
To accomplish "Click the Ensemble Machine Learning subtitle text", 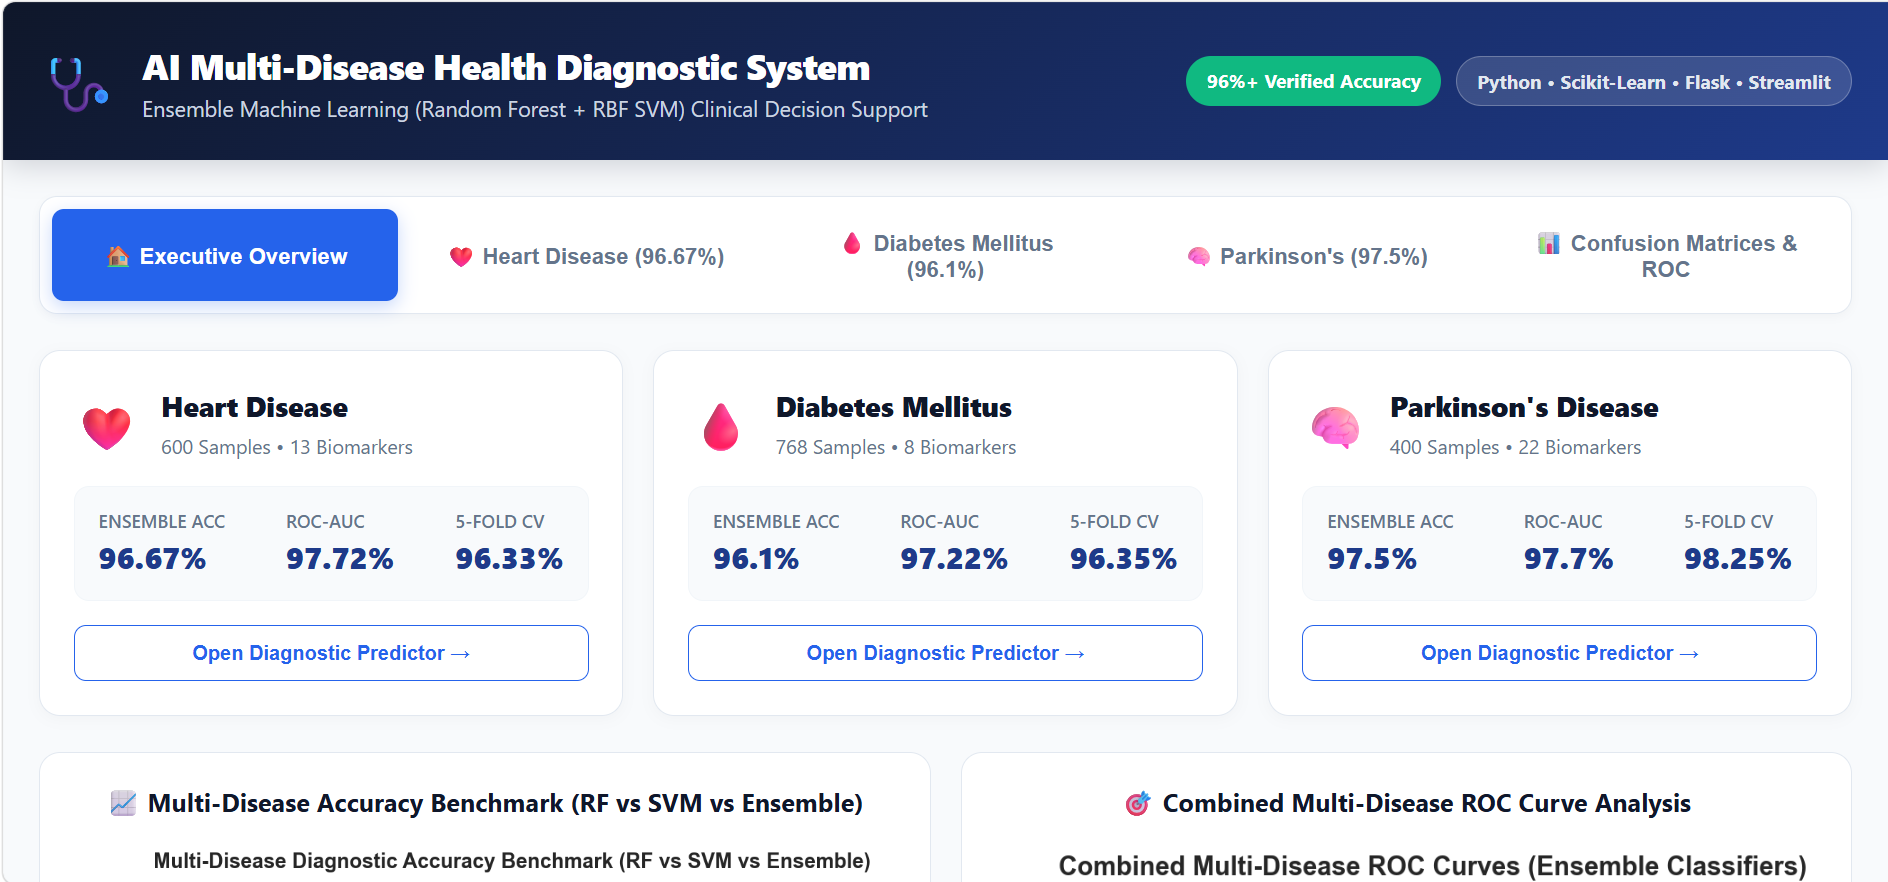I will 535,109.
